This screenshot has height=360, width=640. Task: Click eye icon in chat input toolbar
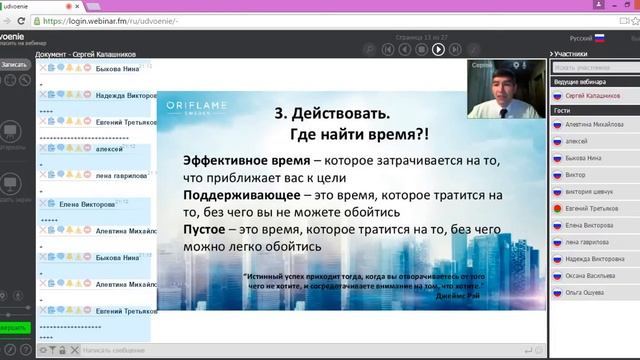click(43, 350)
